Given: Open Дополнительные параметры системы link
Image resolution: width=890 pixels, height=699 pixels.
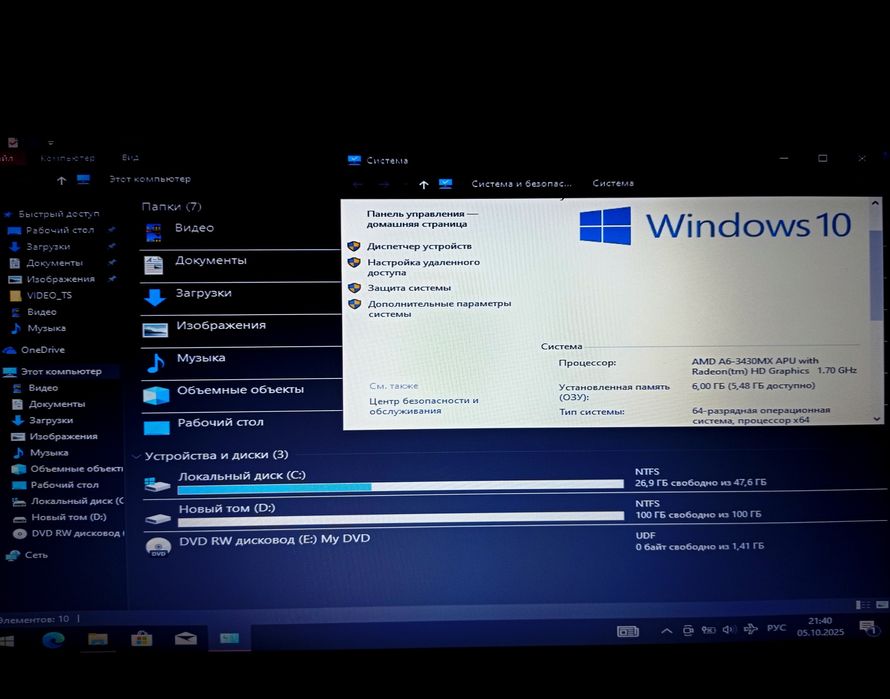Looking at the screenshot, I should click(x=439, y=308).
